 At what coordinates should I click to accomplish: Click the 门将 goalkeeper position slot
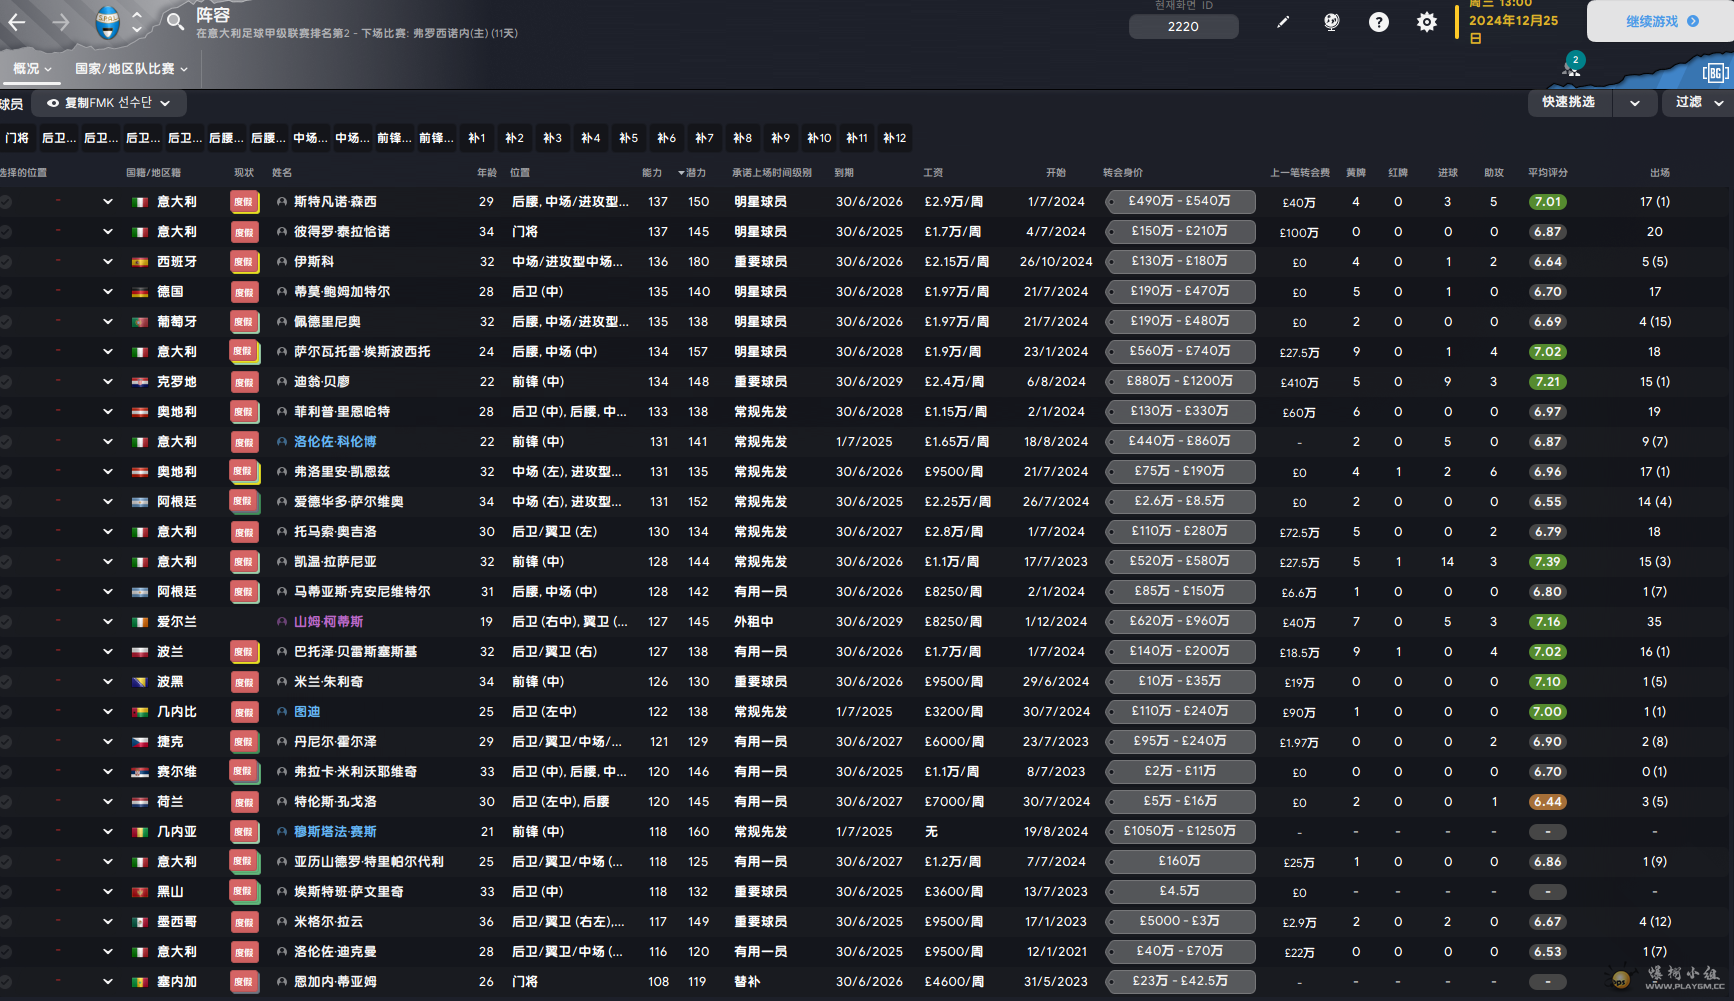pos(17,138)
